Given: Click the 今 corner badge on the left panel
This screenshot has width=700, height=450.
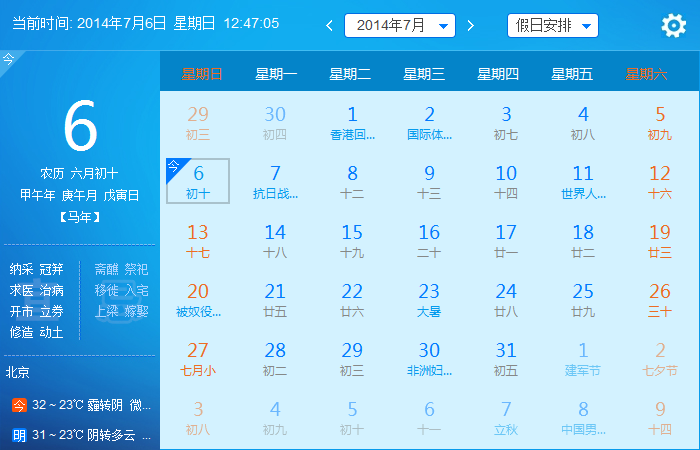Looking at the screenshot, I should 8,60.
